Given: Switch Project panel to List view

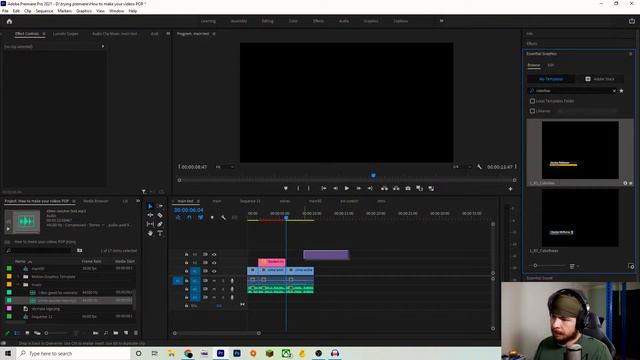Looking at the screenshot, I should (x=17, y=333).
